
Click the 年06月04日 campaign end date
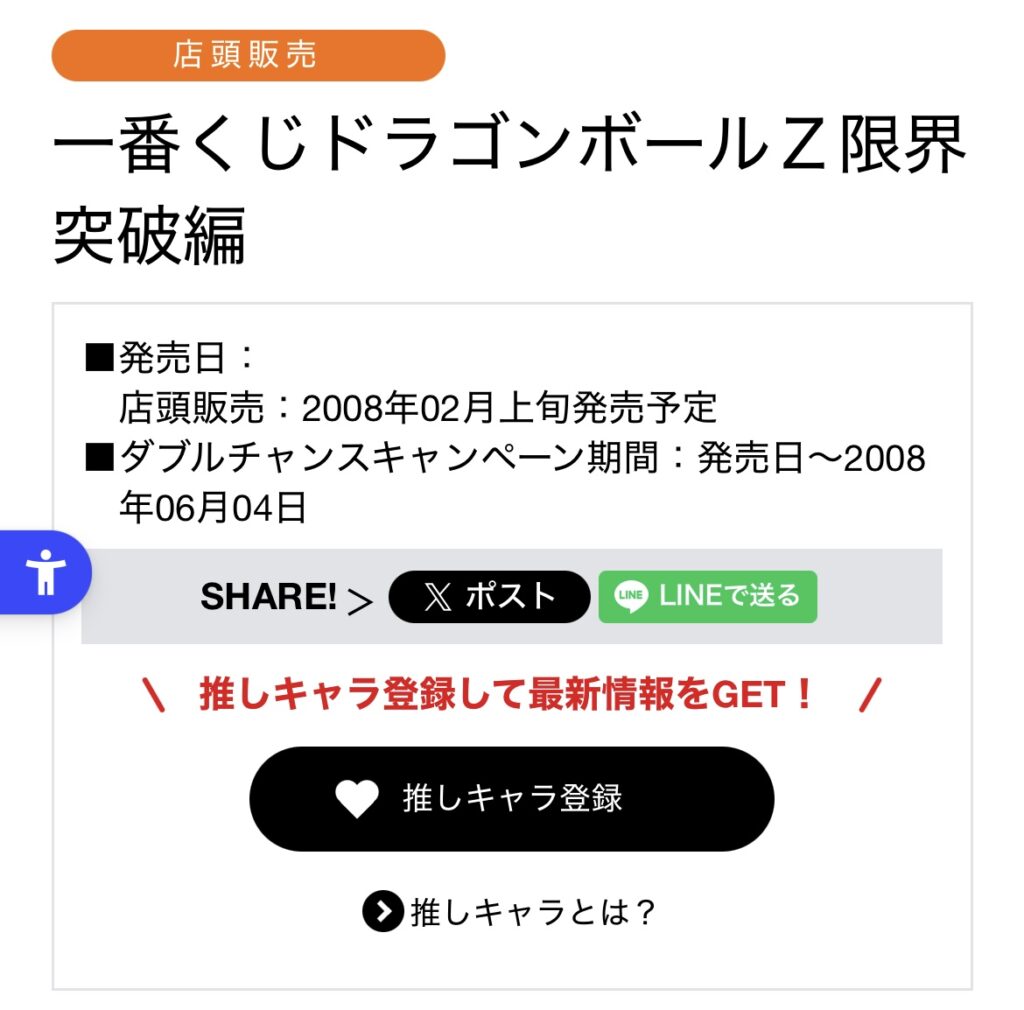point(213,509)
